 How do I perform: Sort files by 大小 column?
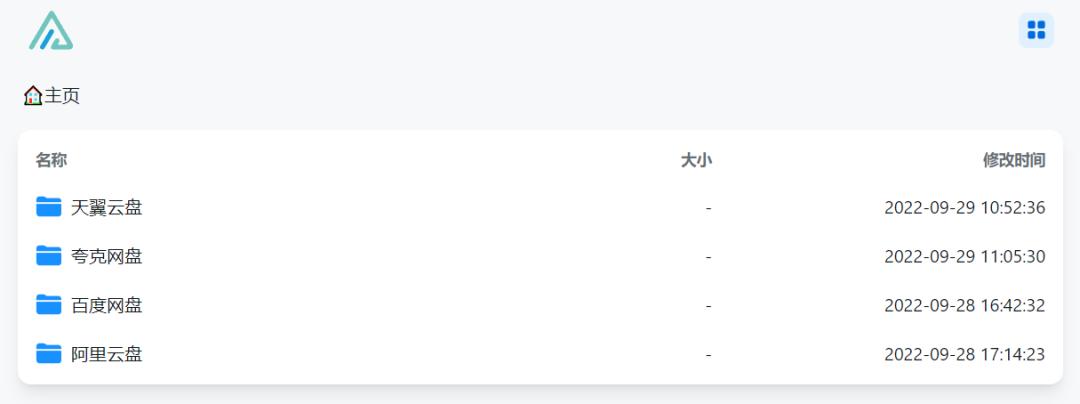(x=696, y=160)
